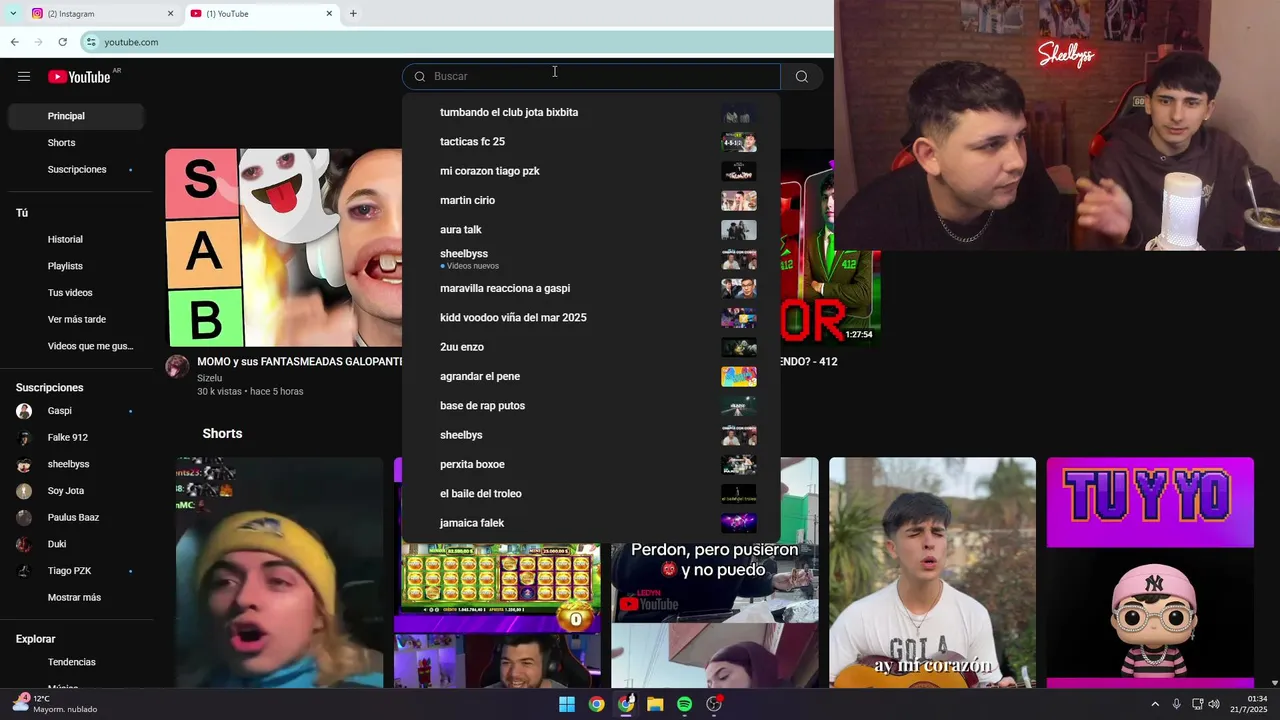Open Playlists in the sidebar
This screenshot has width=1280, height=720.
pos(76,266)
